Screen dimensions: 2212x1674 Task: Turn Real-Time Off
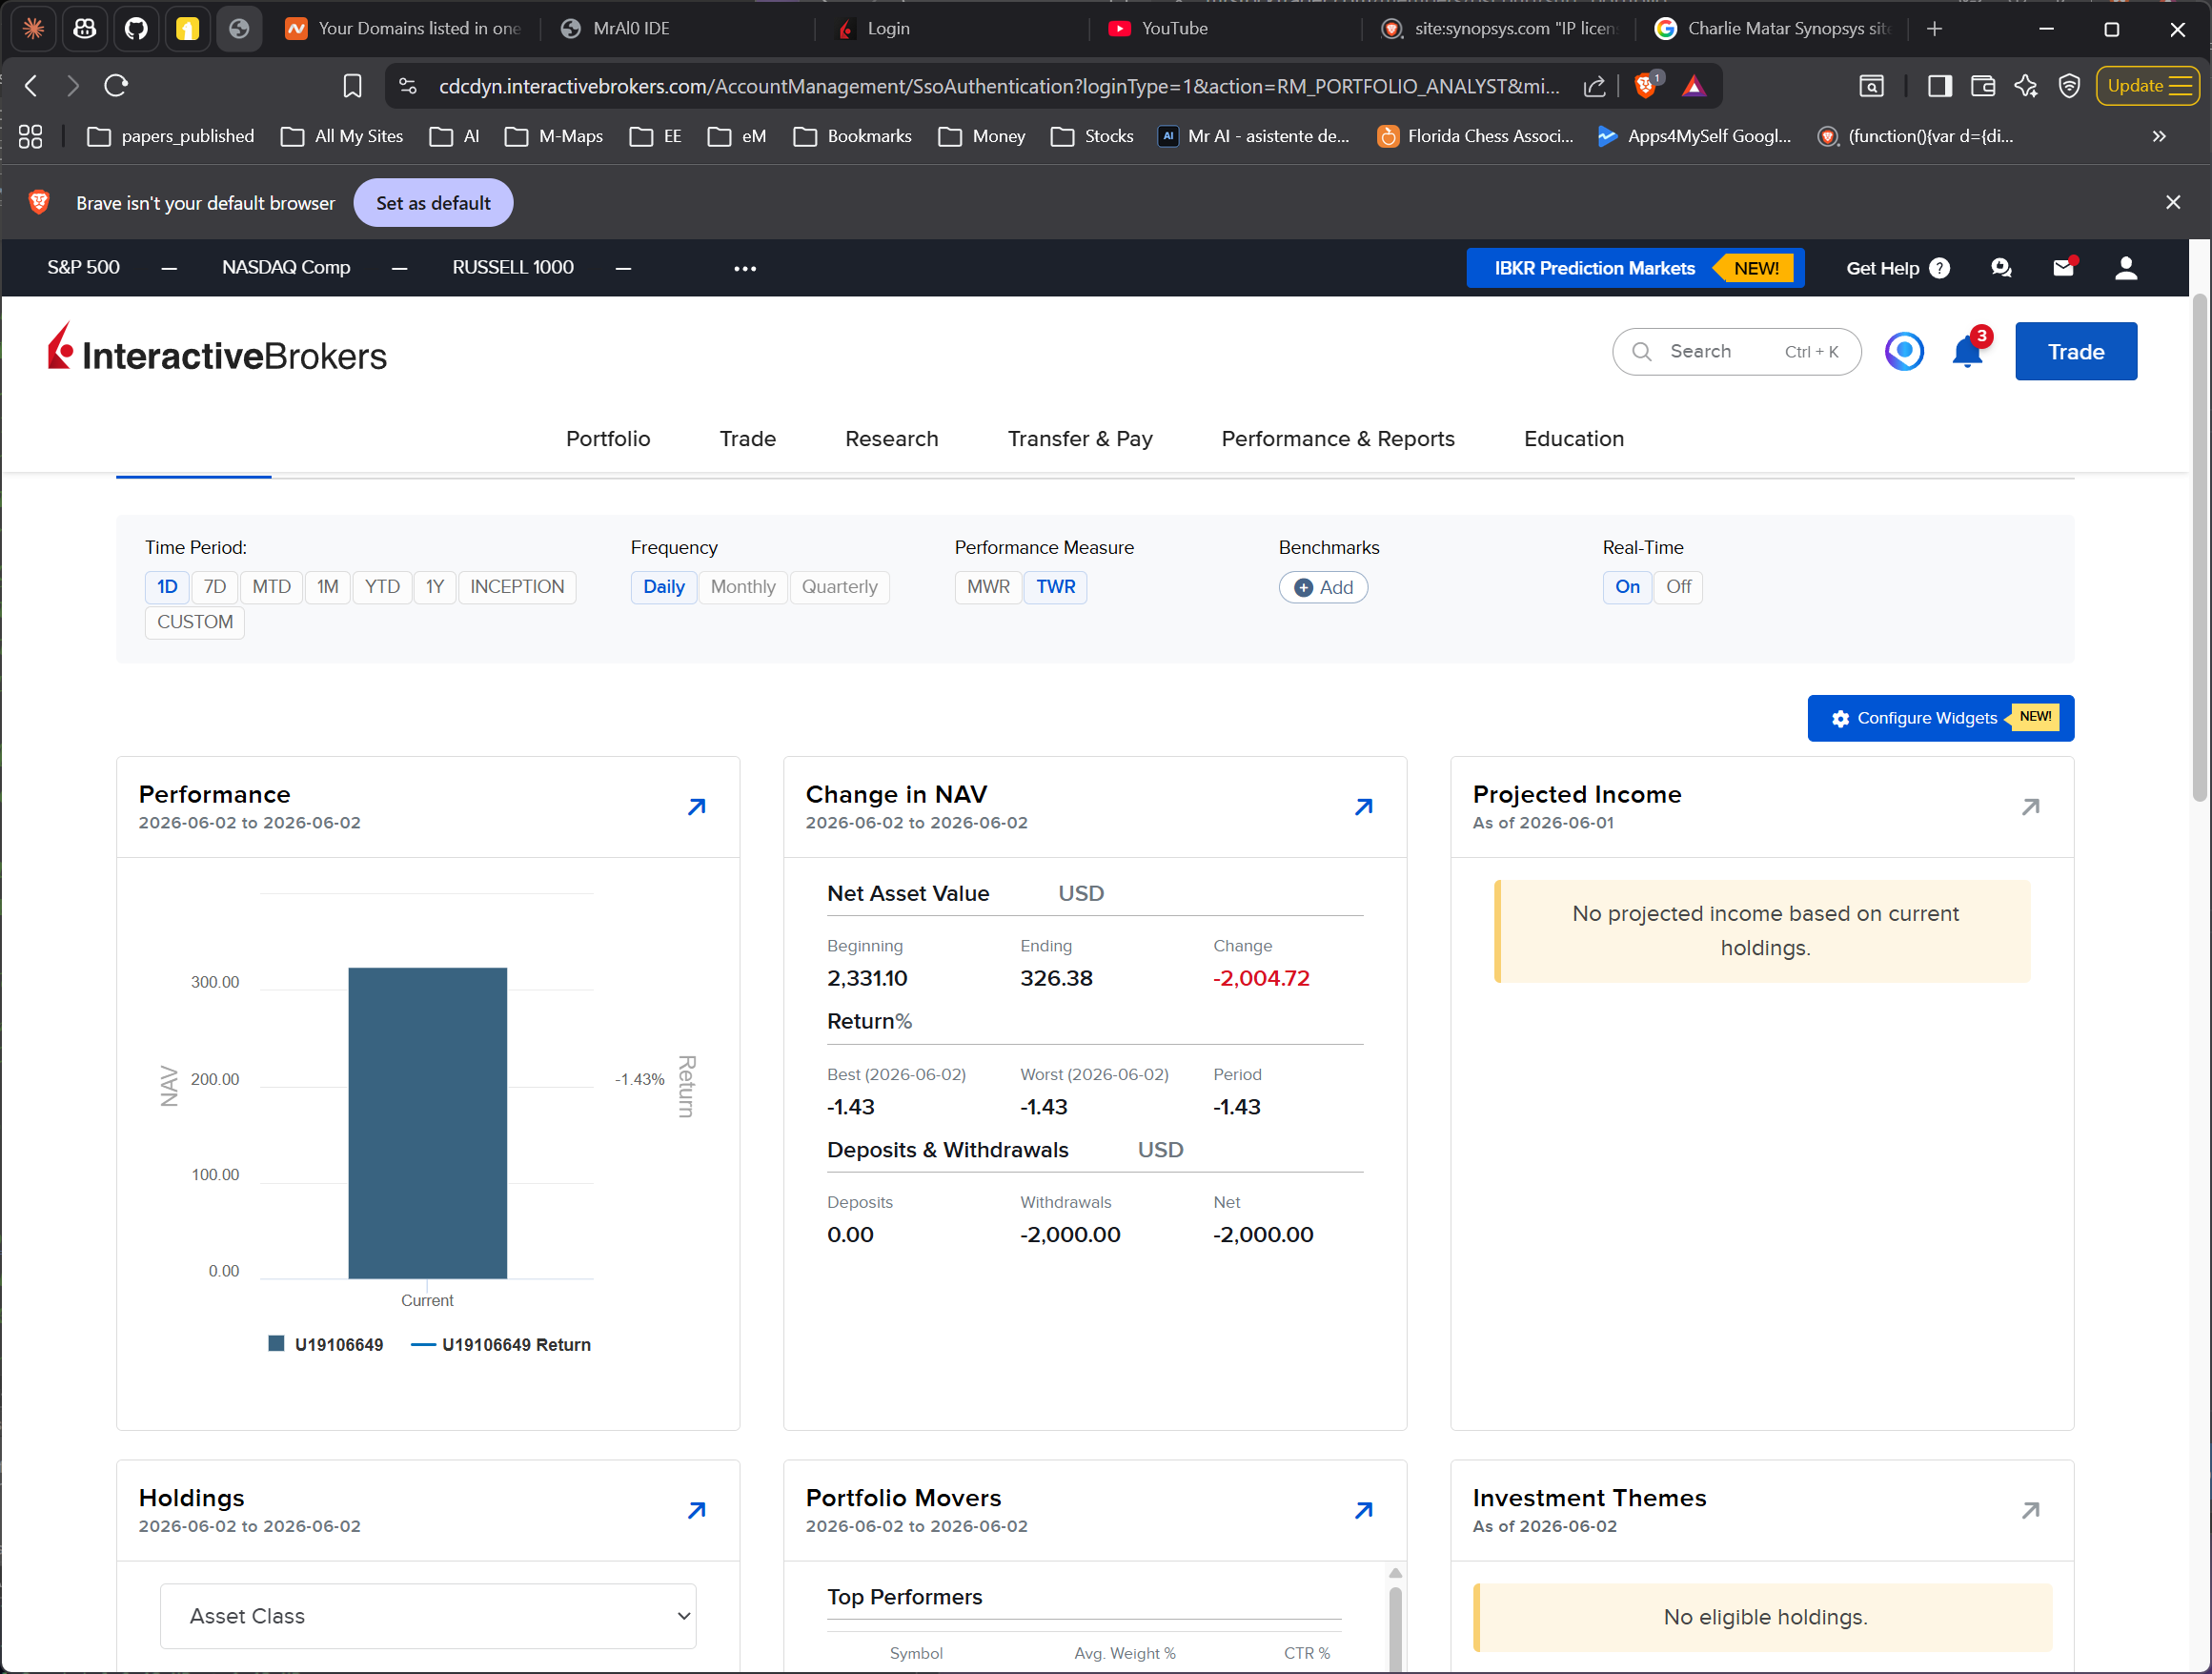[x=1678, y=587]
